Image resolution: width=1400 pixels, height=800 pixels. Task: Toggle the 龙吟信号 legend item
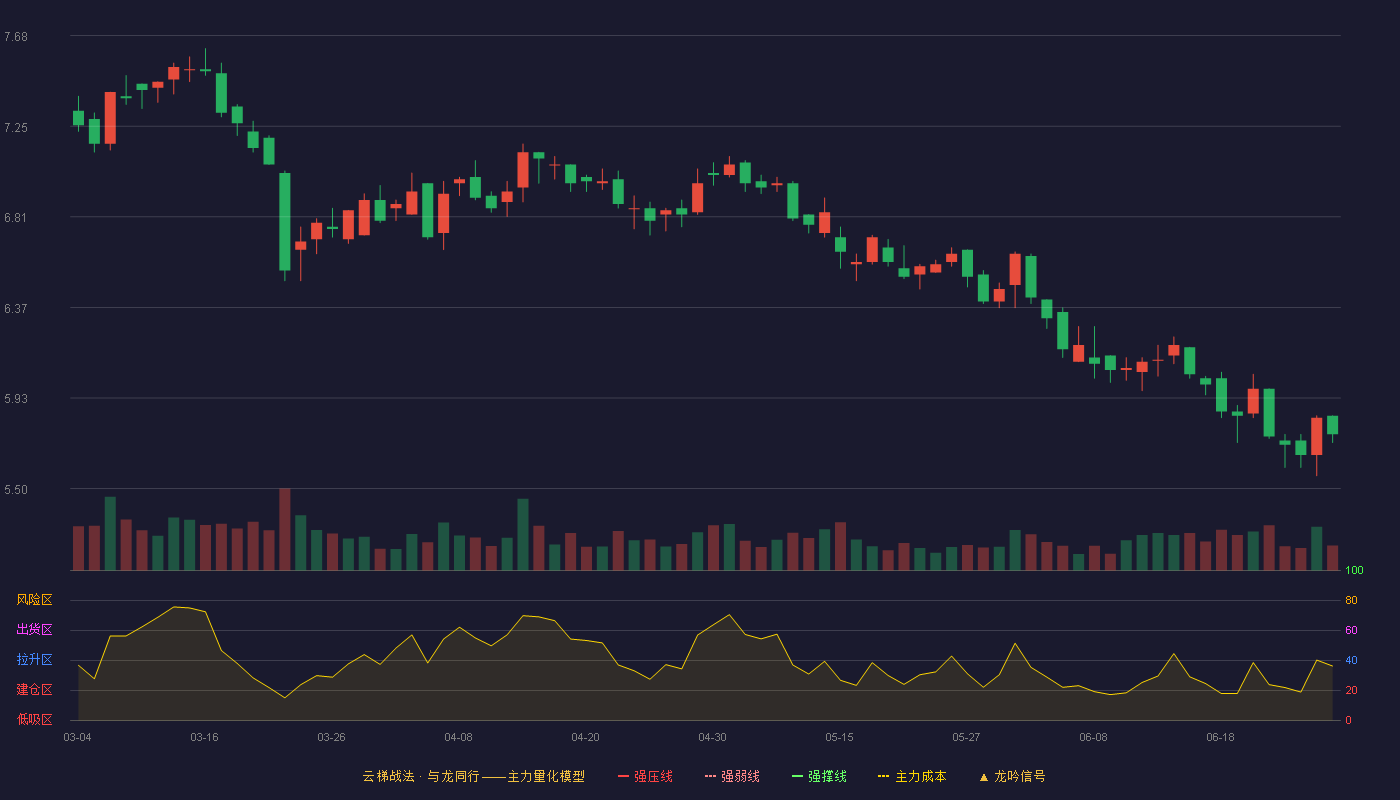point(1012,776)
